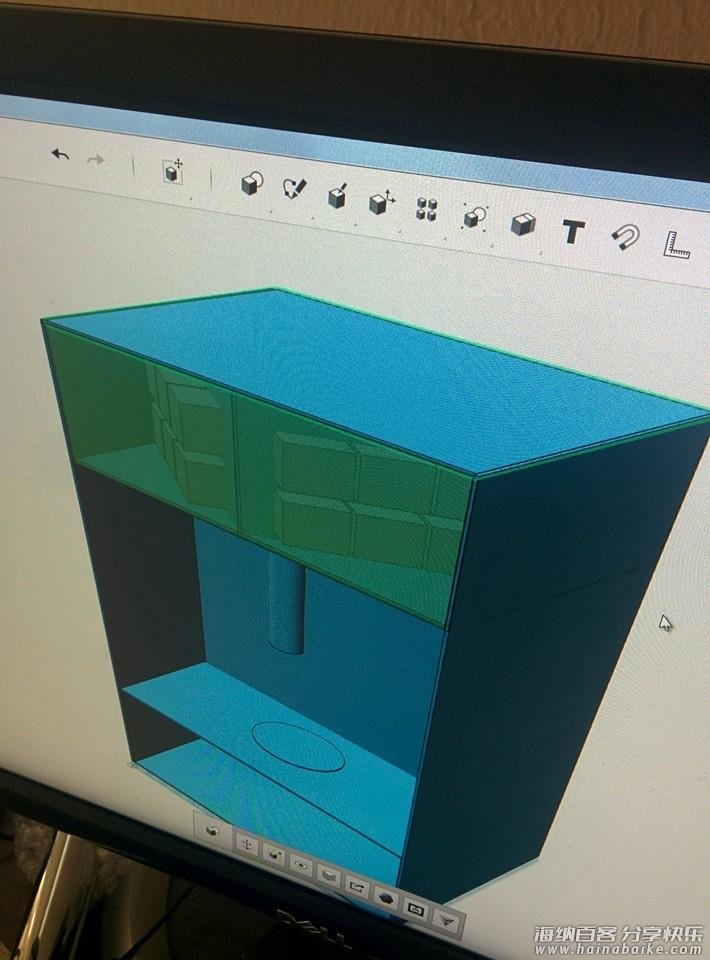Click the first small cube icon in the bottom navigation bar
Image resolution: width=710 pixels, height=960 pixels.
pos(213,831)
